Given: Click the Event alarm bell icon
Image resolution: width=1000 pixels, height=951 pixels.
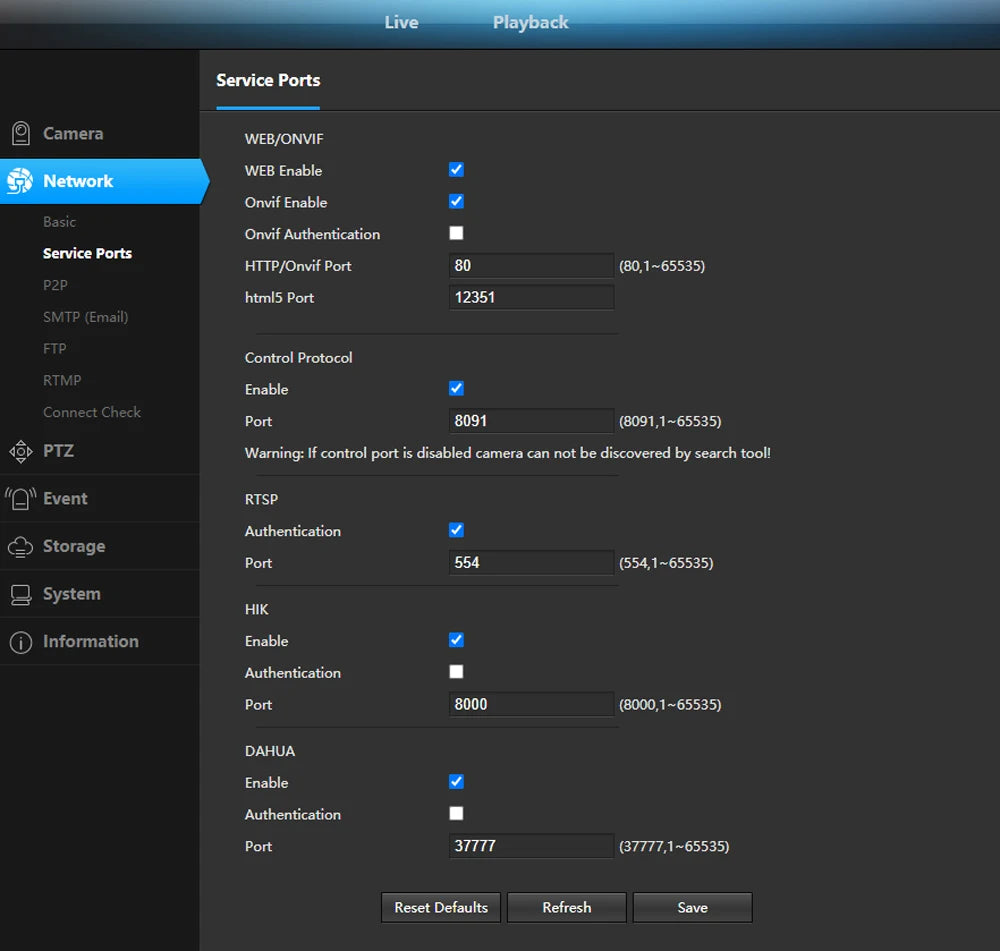Looking at the screenshot, I should pyautogui.click(x=20, y=499).
